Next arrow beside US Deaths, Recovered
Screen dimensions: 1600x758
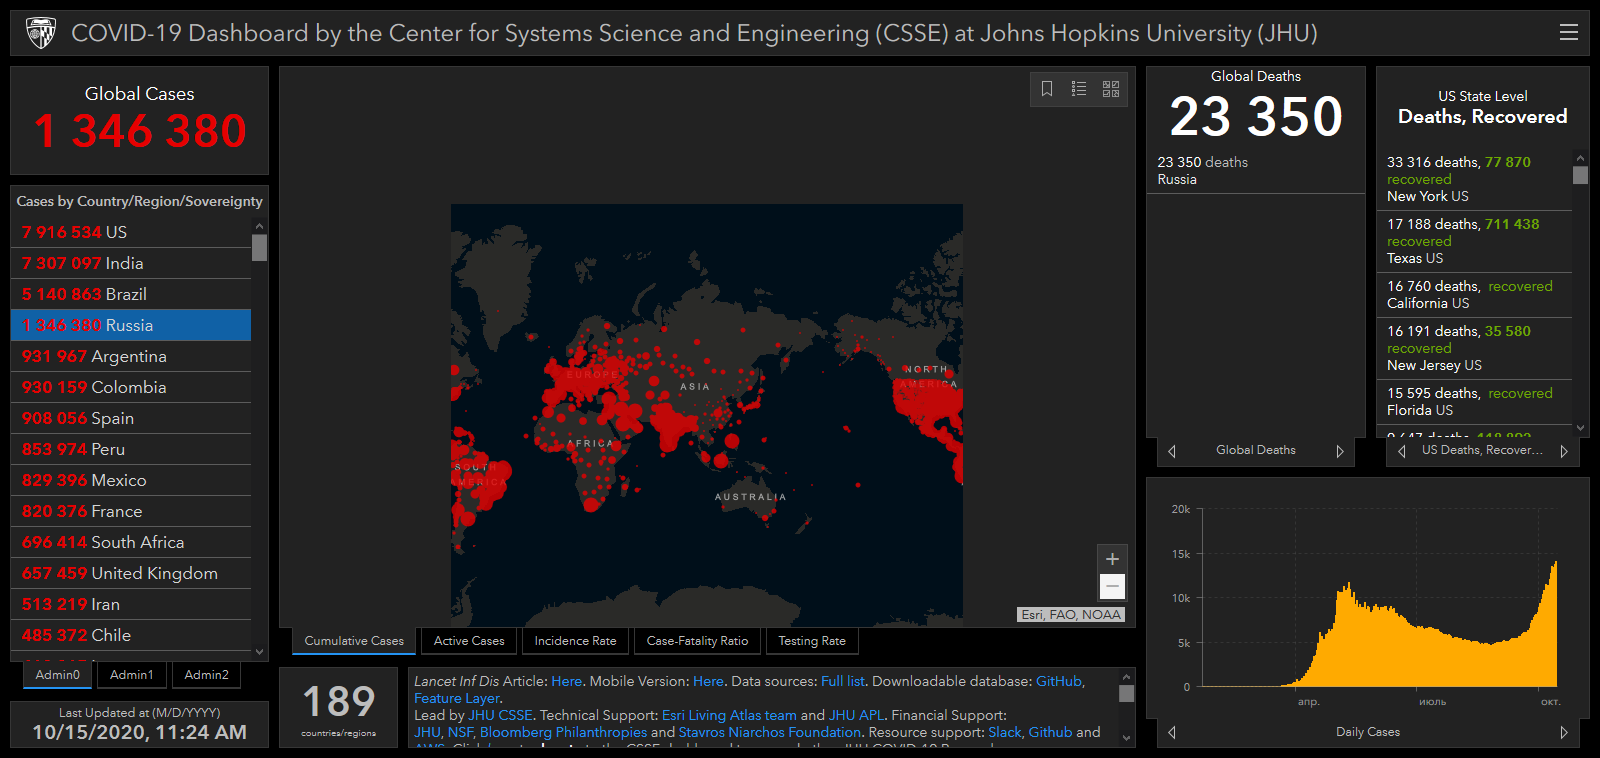1564,451
